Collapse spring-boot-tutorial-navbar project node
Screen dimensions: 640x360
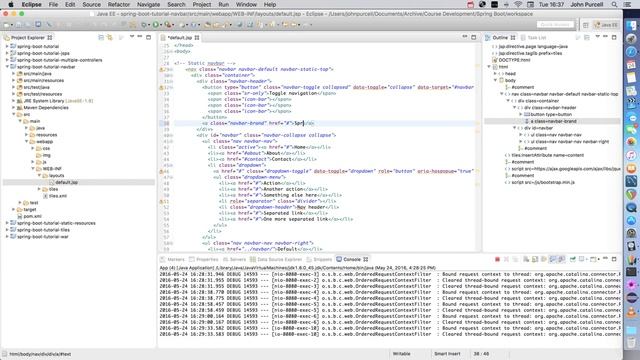click(x=7, y=67)
